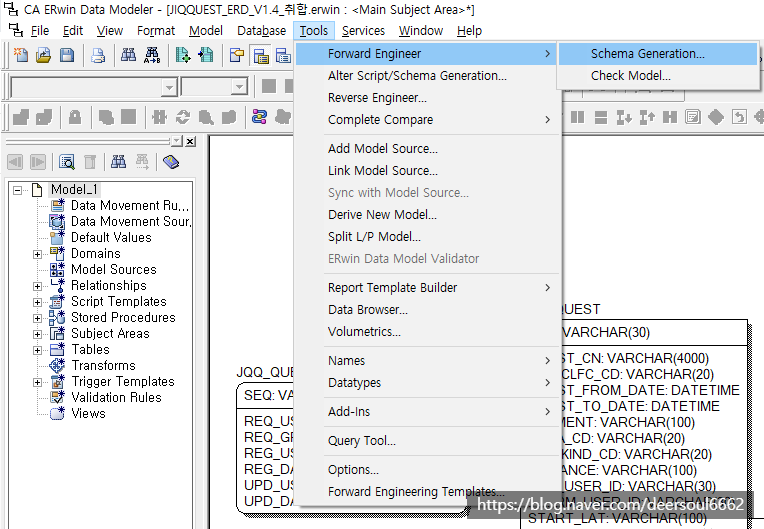This screenshot has height=529, width=764.
Task: Open the View menu
Action: [x=110, y=31]
